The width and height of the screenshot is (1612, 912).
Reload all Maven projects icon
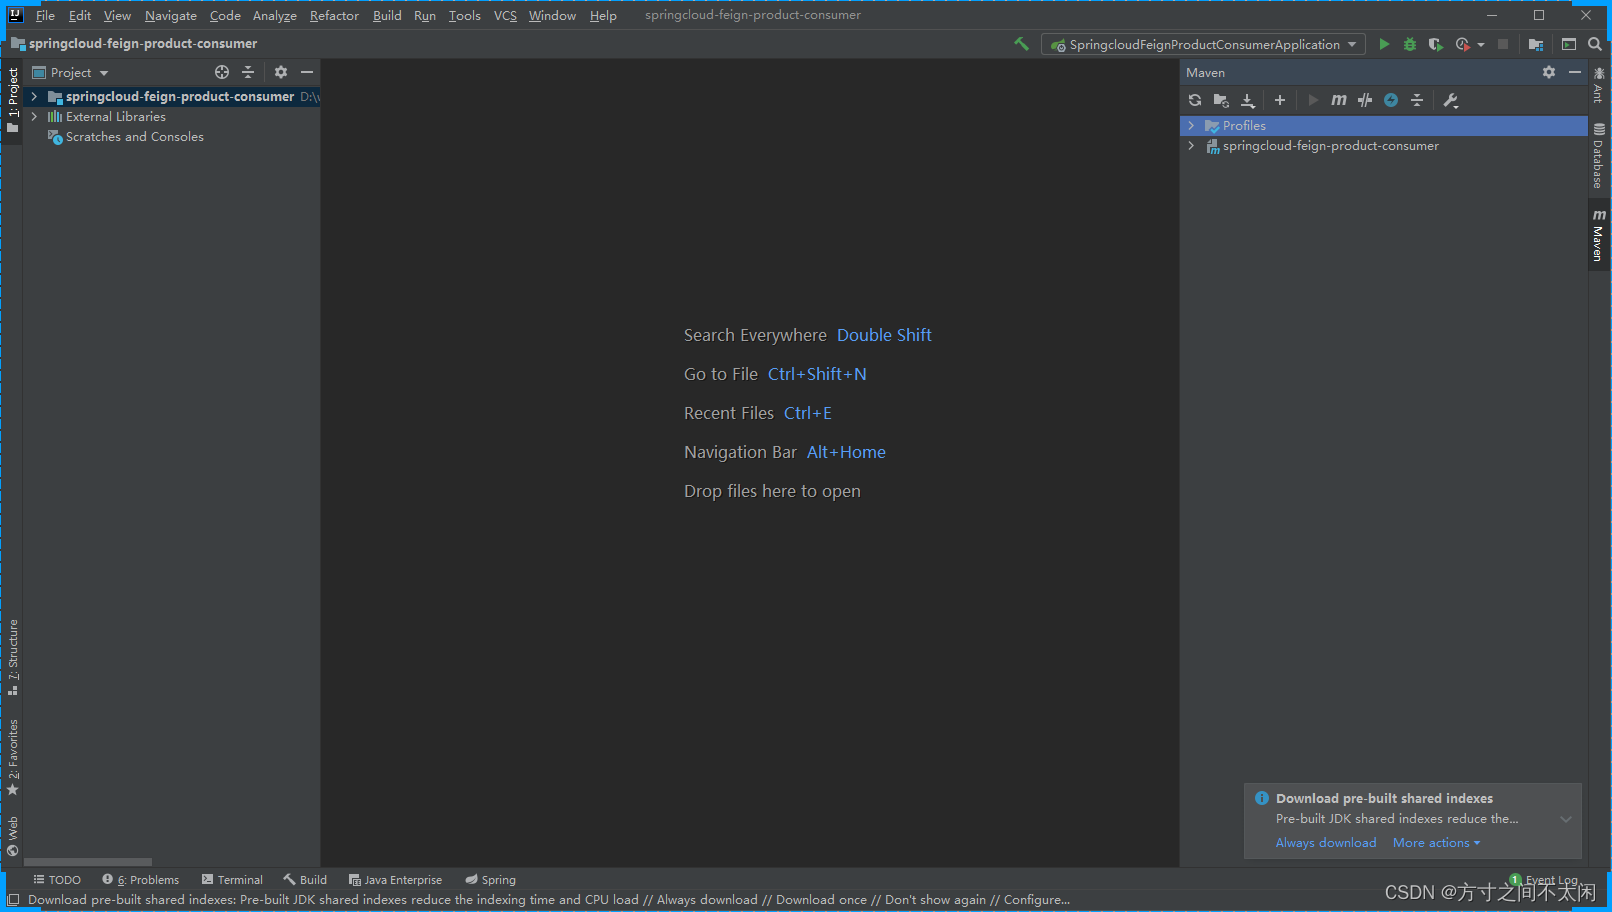coord(1195,100)
